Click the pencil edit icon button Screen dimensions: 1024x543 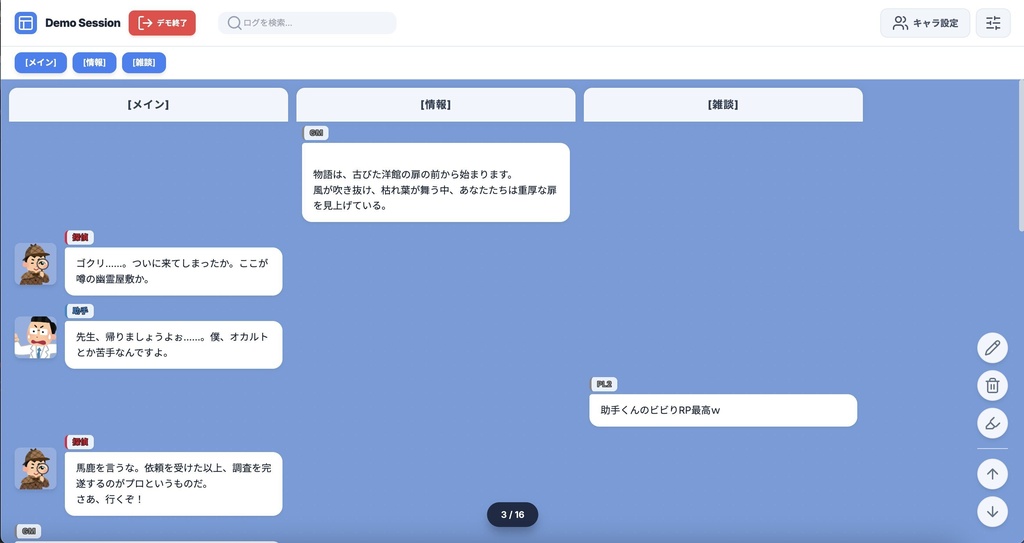(992, 348)
